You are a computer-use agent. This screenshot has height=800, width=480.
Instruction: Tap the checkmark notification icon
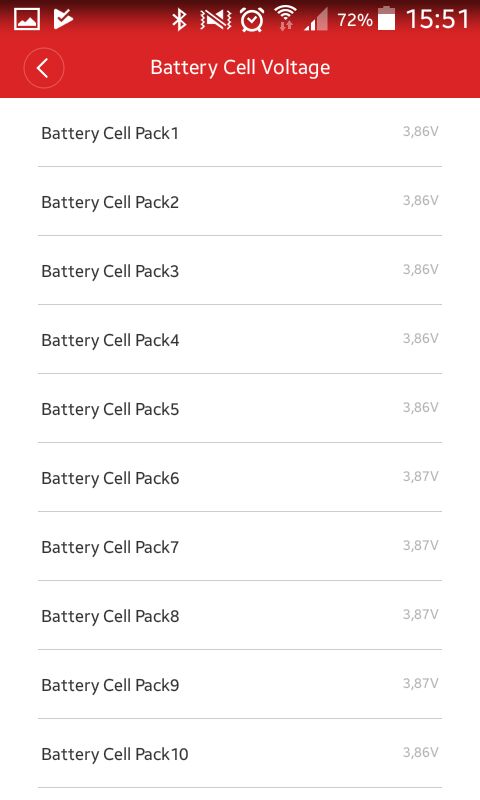click(x=63, y=19)
